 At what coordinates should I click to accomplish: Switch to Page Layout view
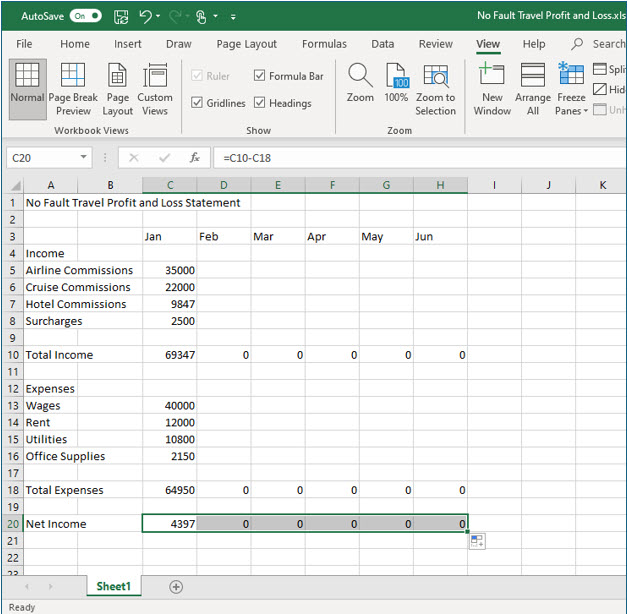click(x=117, y=89)
